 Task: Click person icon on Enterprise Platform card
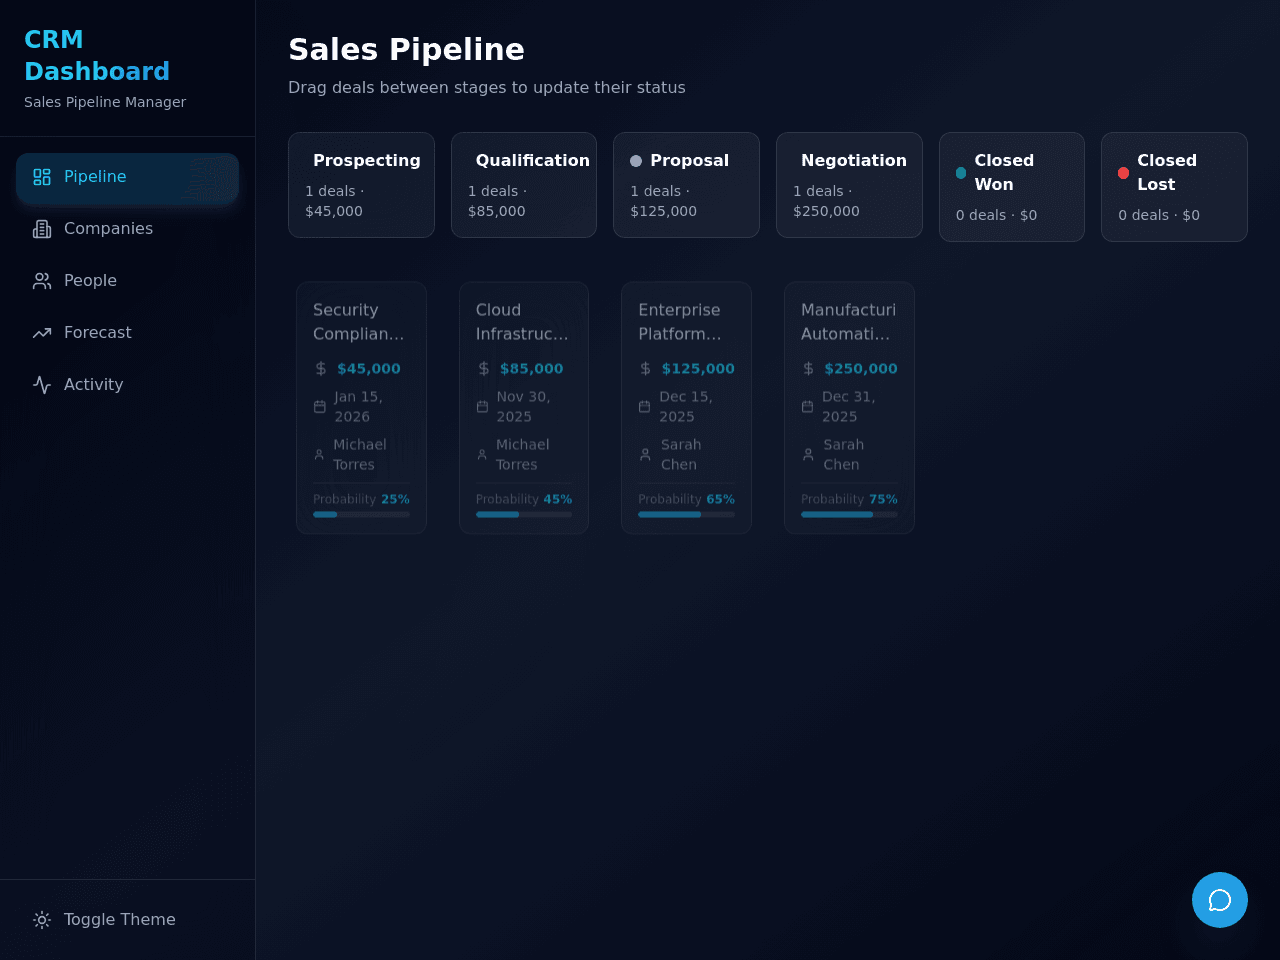(645, 455)
